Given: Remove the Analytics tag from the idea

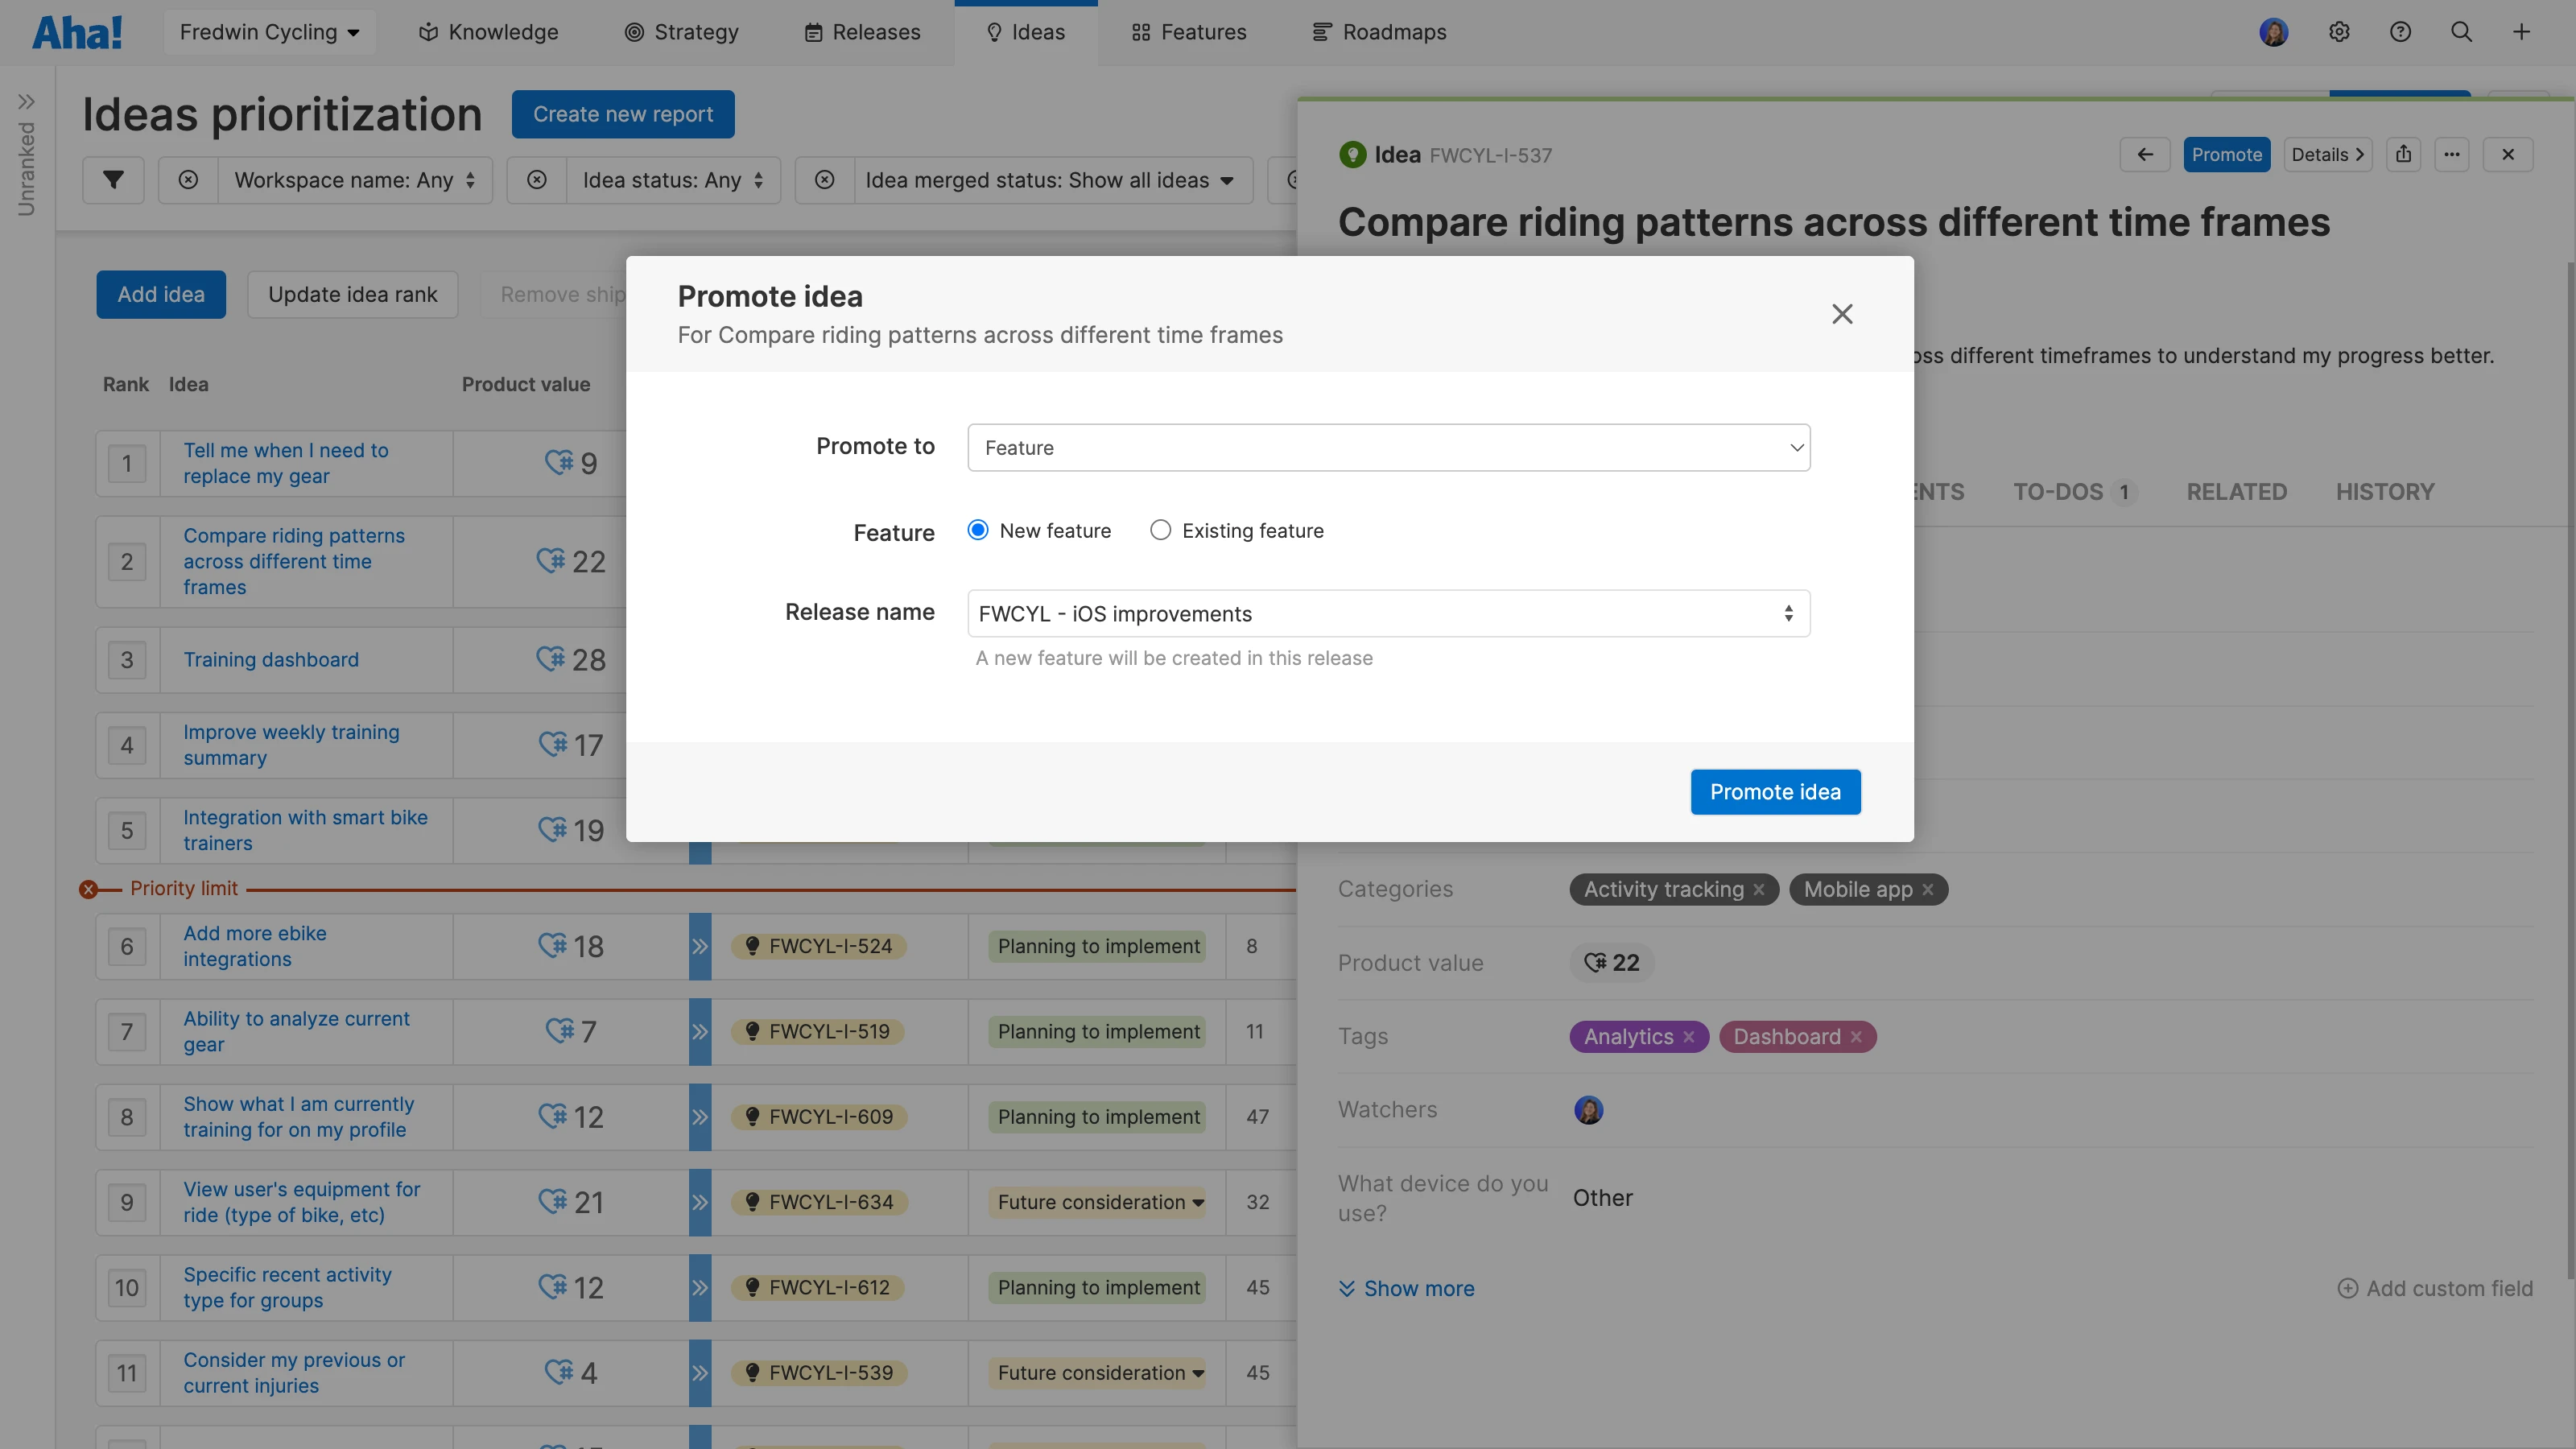Looking at the screenshot, I should 1689,1036.
